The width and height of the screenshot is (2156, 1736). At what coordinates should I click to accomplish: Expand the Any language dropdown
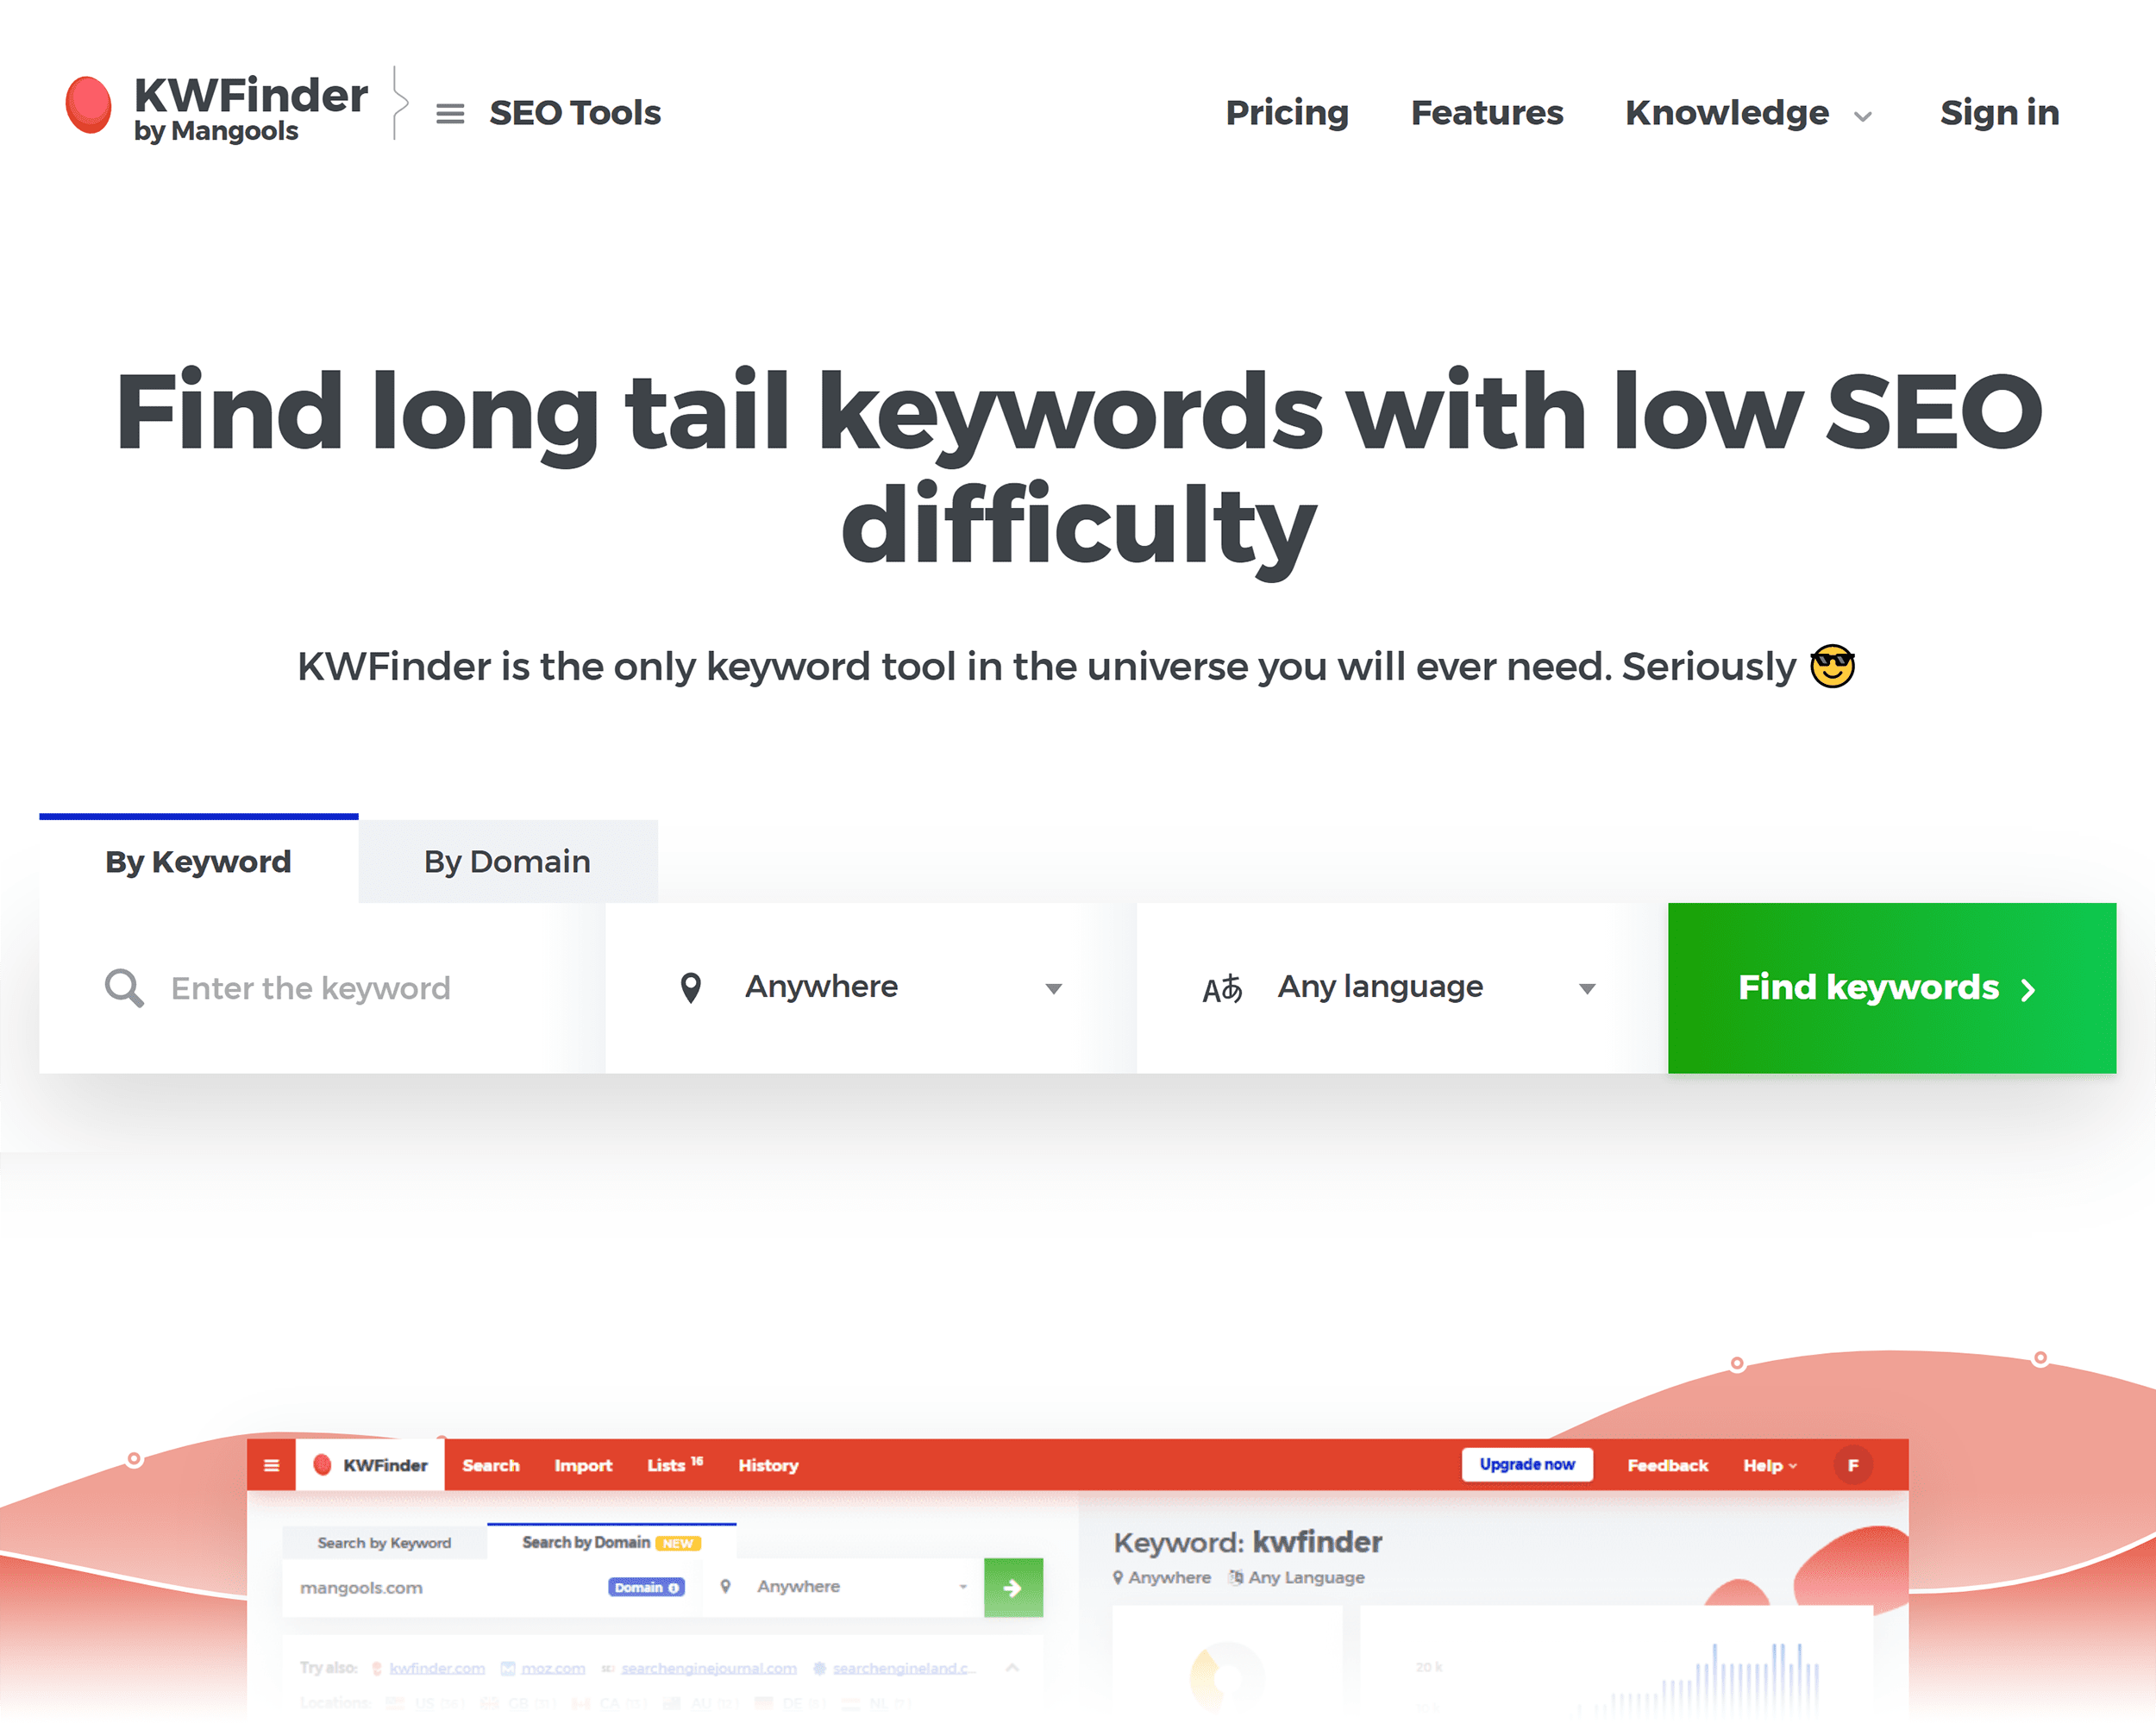[x=1401, y=988]
